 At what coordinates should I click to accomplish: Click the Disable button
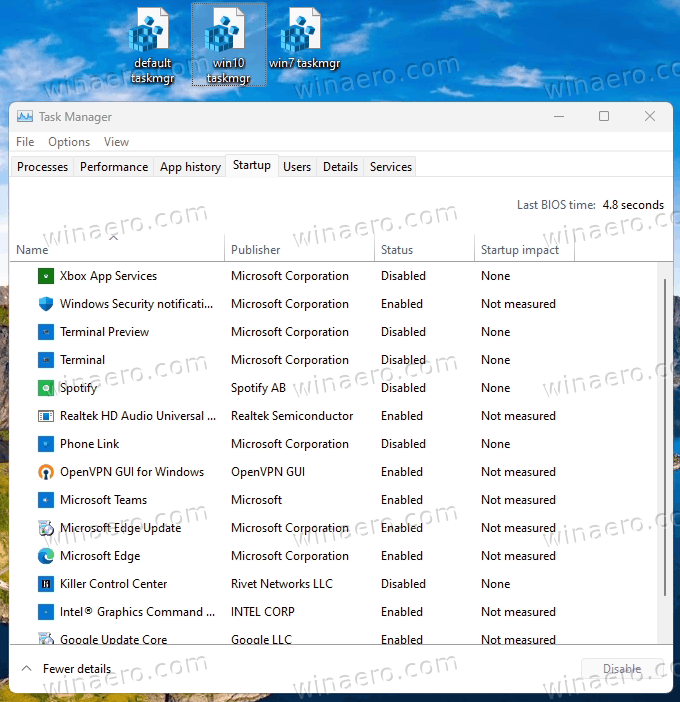[622, 669]
